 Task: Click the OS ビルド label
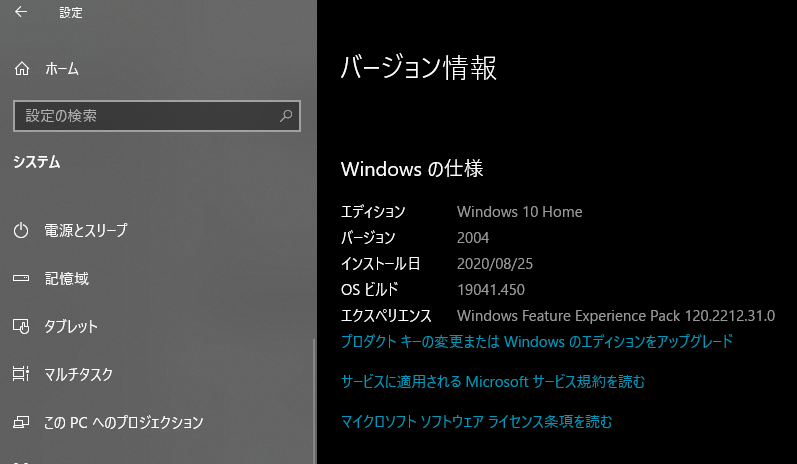[x=370, y=289]
